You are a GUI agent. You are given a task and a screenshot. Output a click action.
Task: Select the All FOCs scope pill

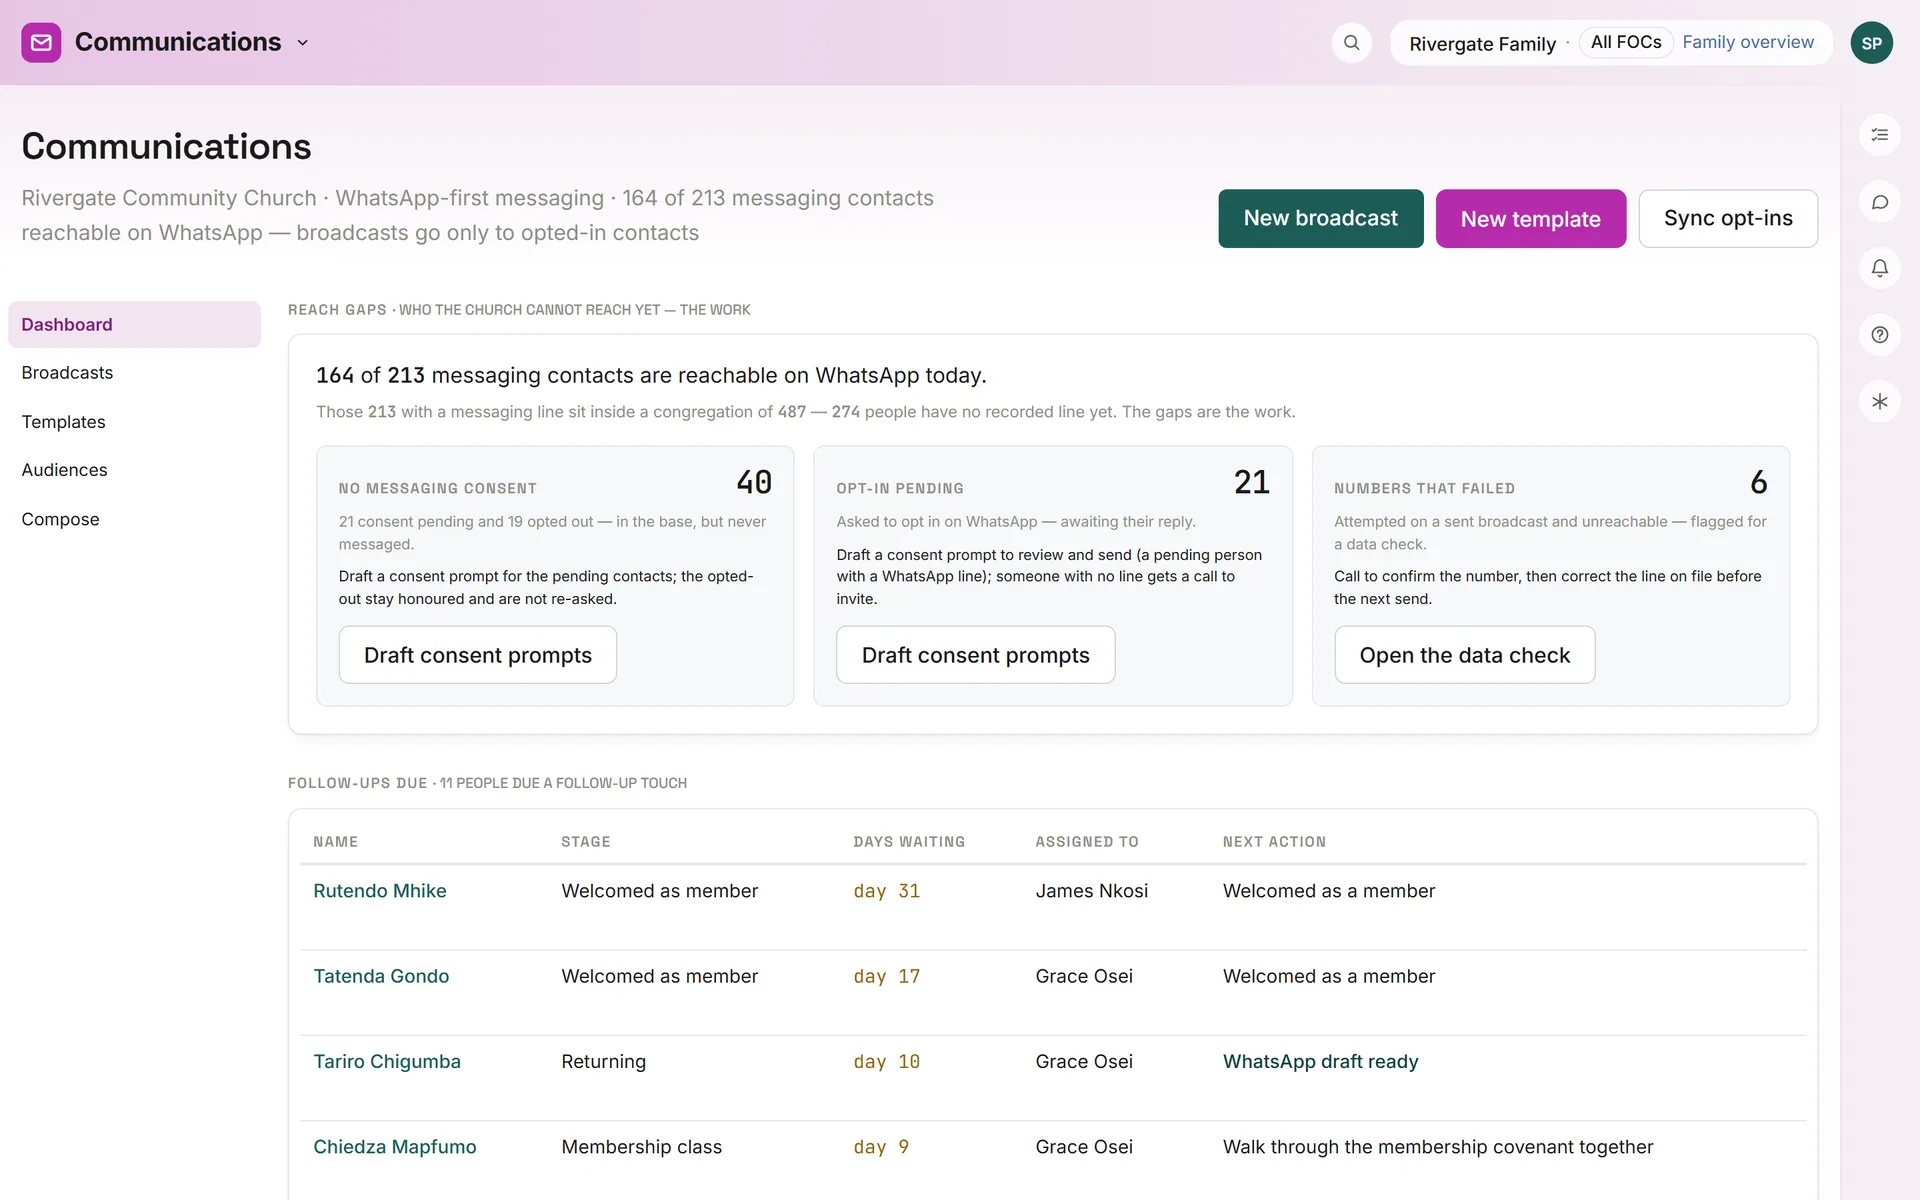tap(1626, 42)
